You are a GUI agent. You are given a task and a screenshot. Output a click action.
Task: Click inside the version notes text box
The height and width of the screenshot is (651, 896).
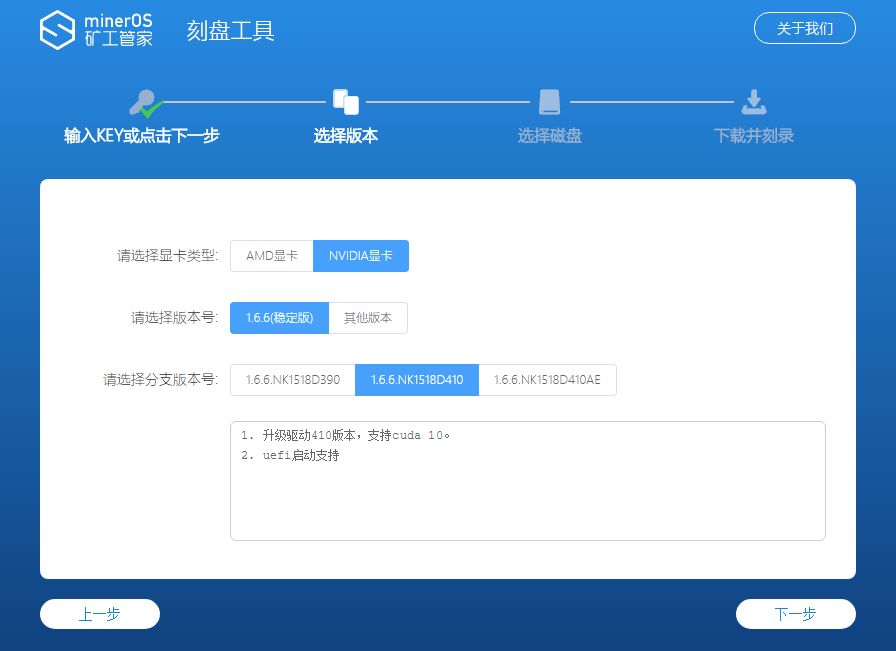[528, 481]
